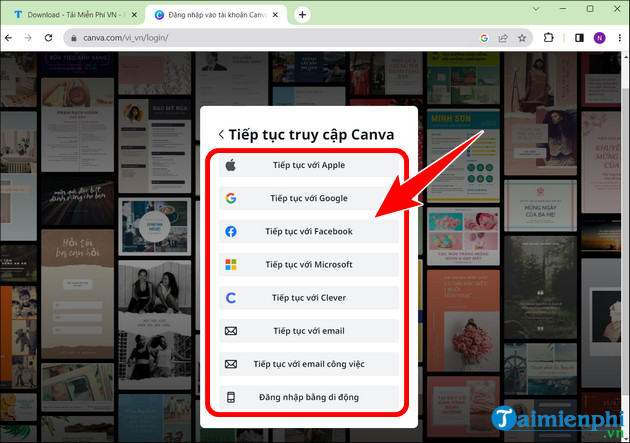Click Tiếp tục với Clever button
Screen dimensions: 630x443
tap(309, 298)
